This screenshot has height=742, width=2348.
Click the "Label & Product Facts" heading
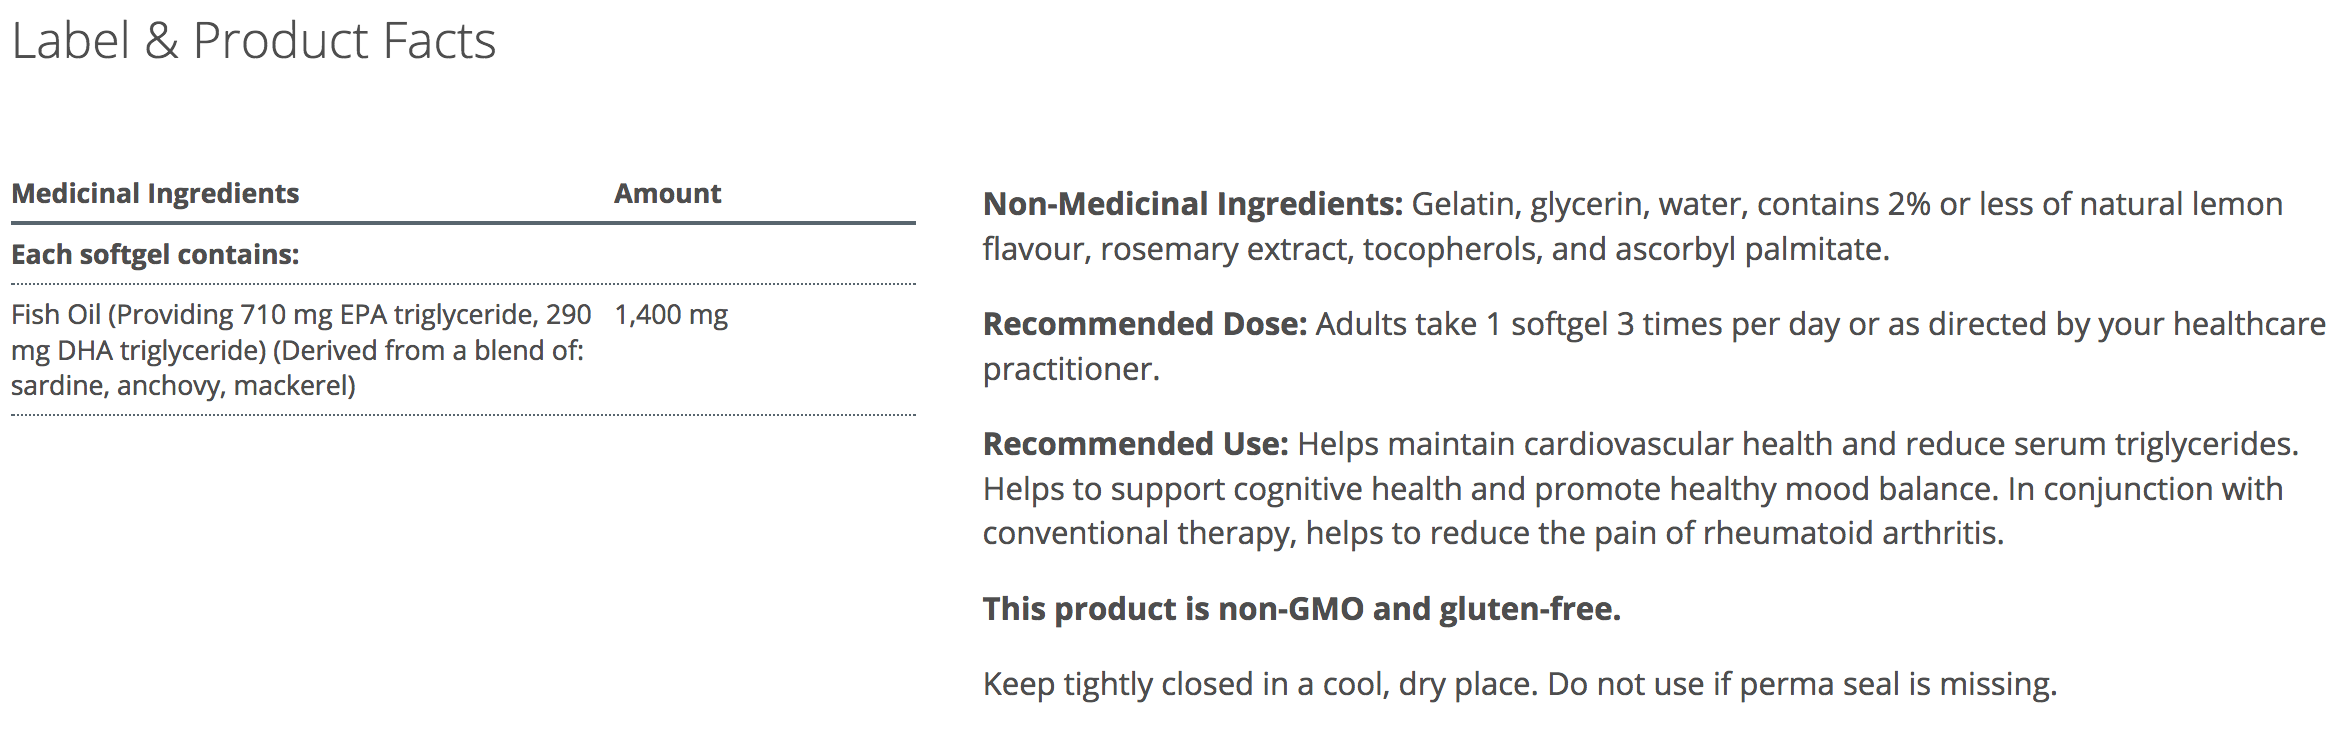click(x=254, y=42)
